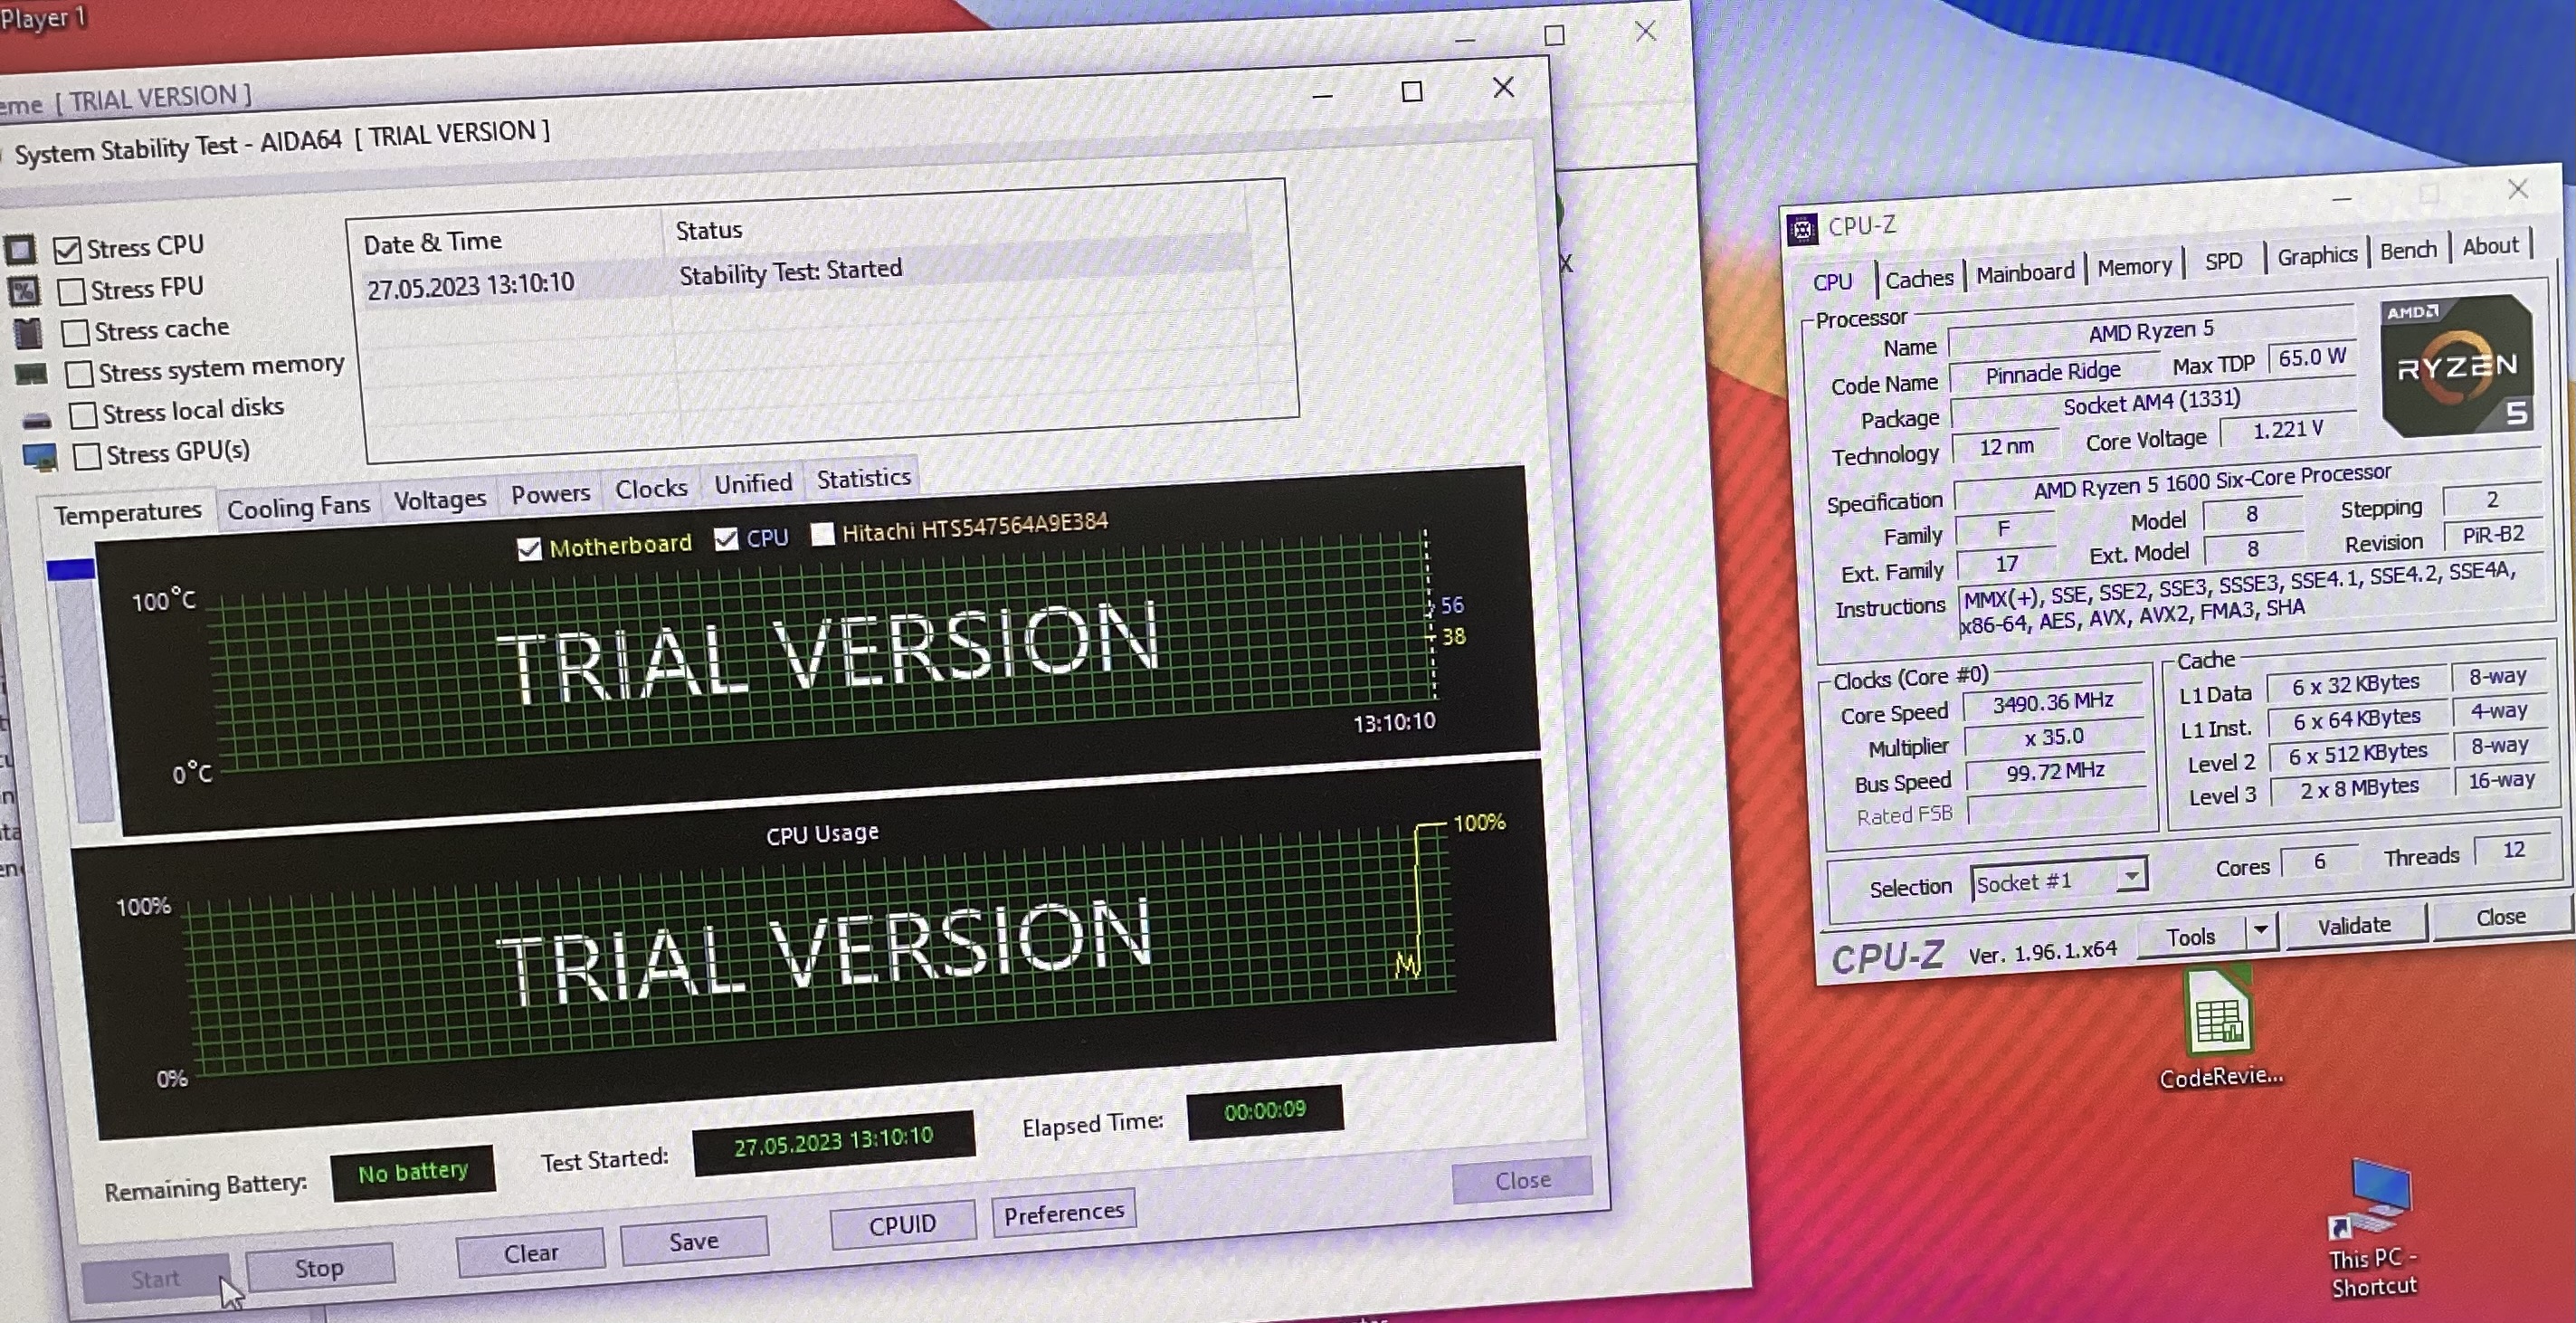Open the Tools dropdown arrow in CPU-Z
This screenshot has height=1323, width=2576.
tap(2260, 931)
